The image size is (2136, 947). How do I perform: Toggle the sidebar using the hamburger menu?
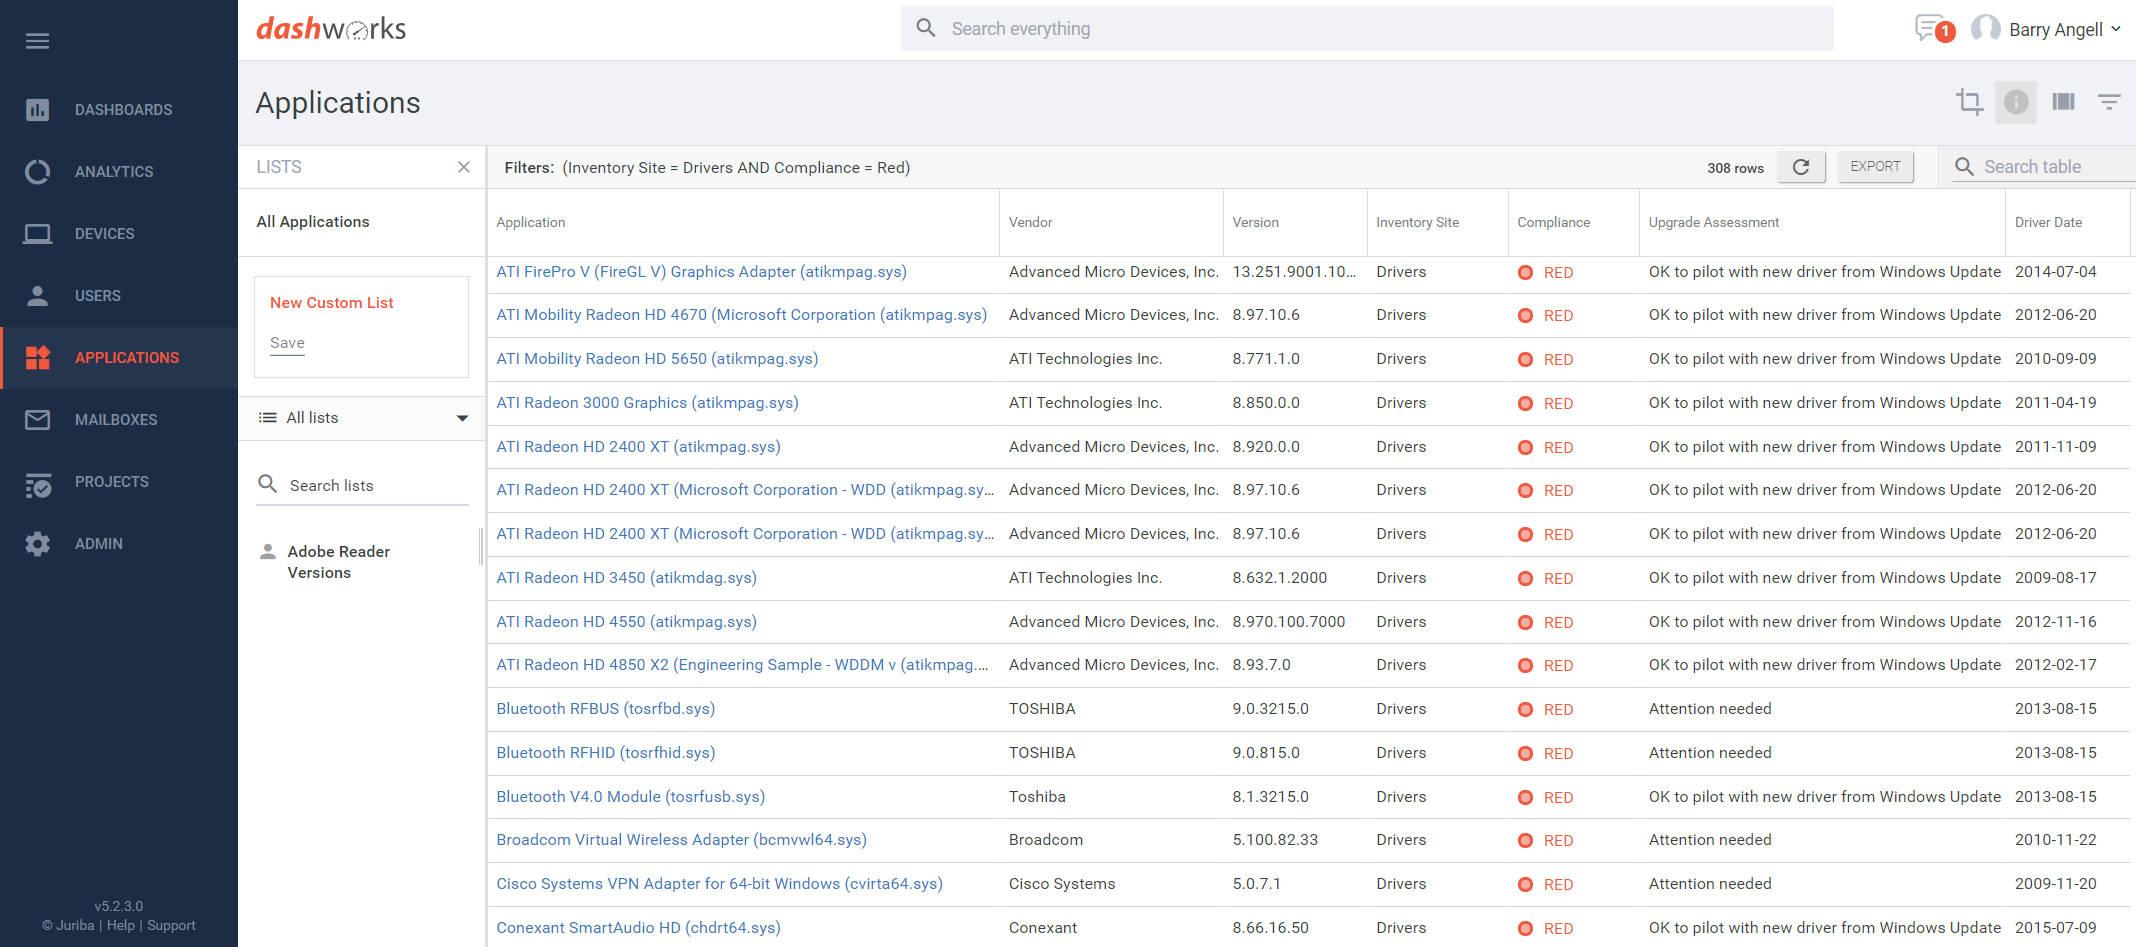pyautogui.click(x=37, y=40)
